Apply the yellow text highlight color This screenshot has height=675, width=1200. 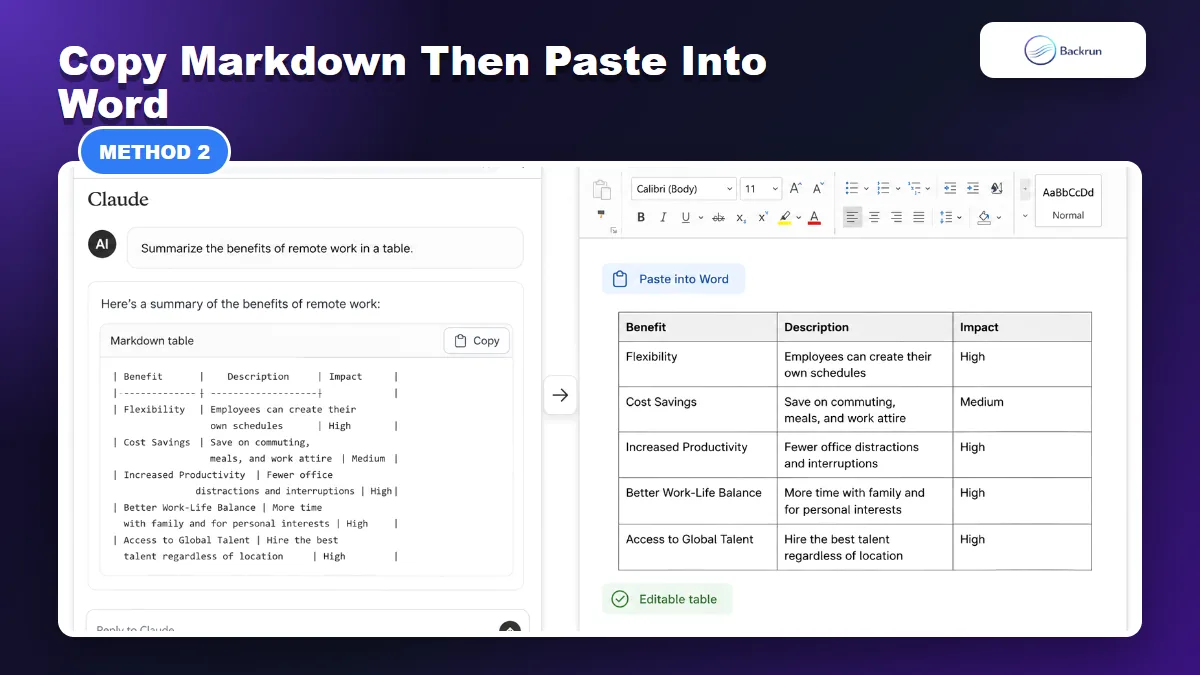[784, 217]
